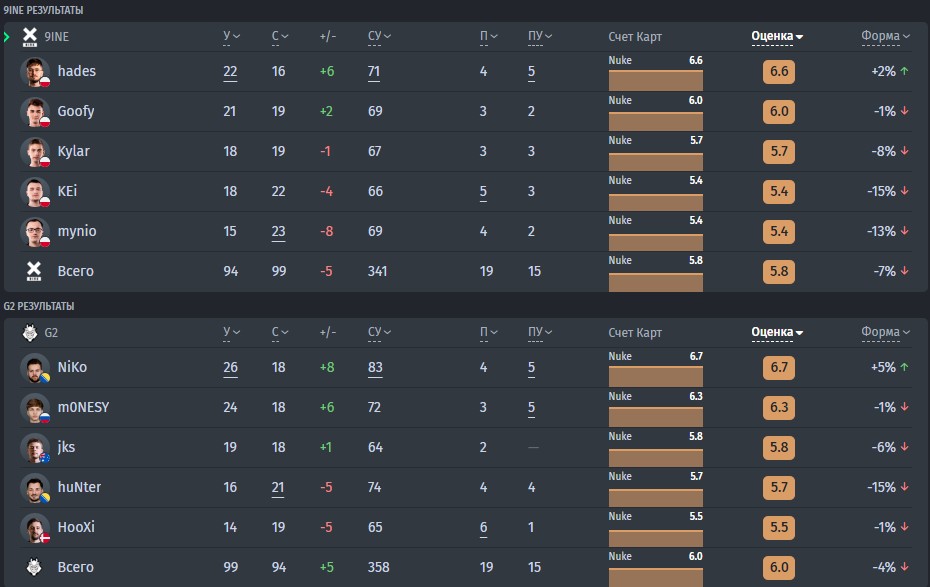Sort the 9INE table by Форма
The image size is (930, 587).
[886, 36]
